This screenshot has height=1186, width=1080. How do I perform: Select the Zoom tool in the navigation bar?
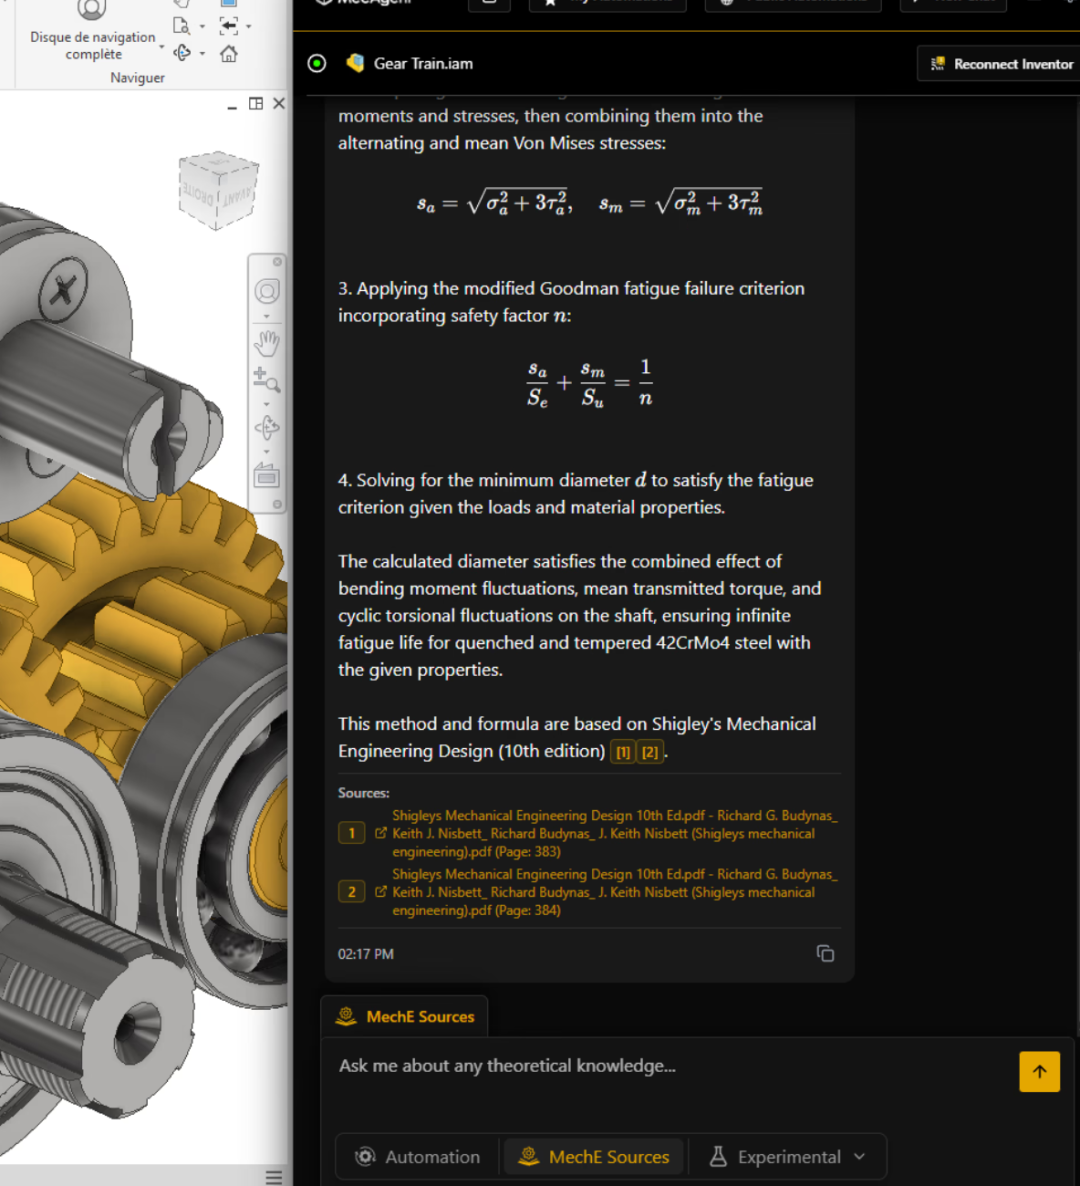266,380
